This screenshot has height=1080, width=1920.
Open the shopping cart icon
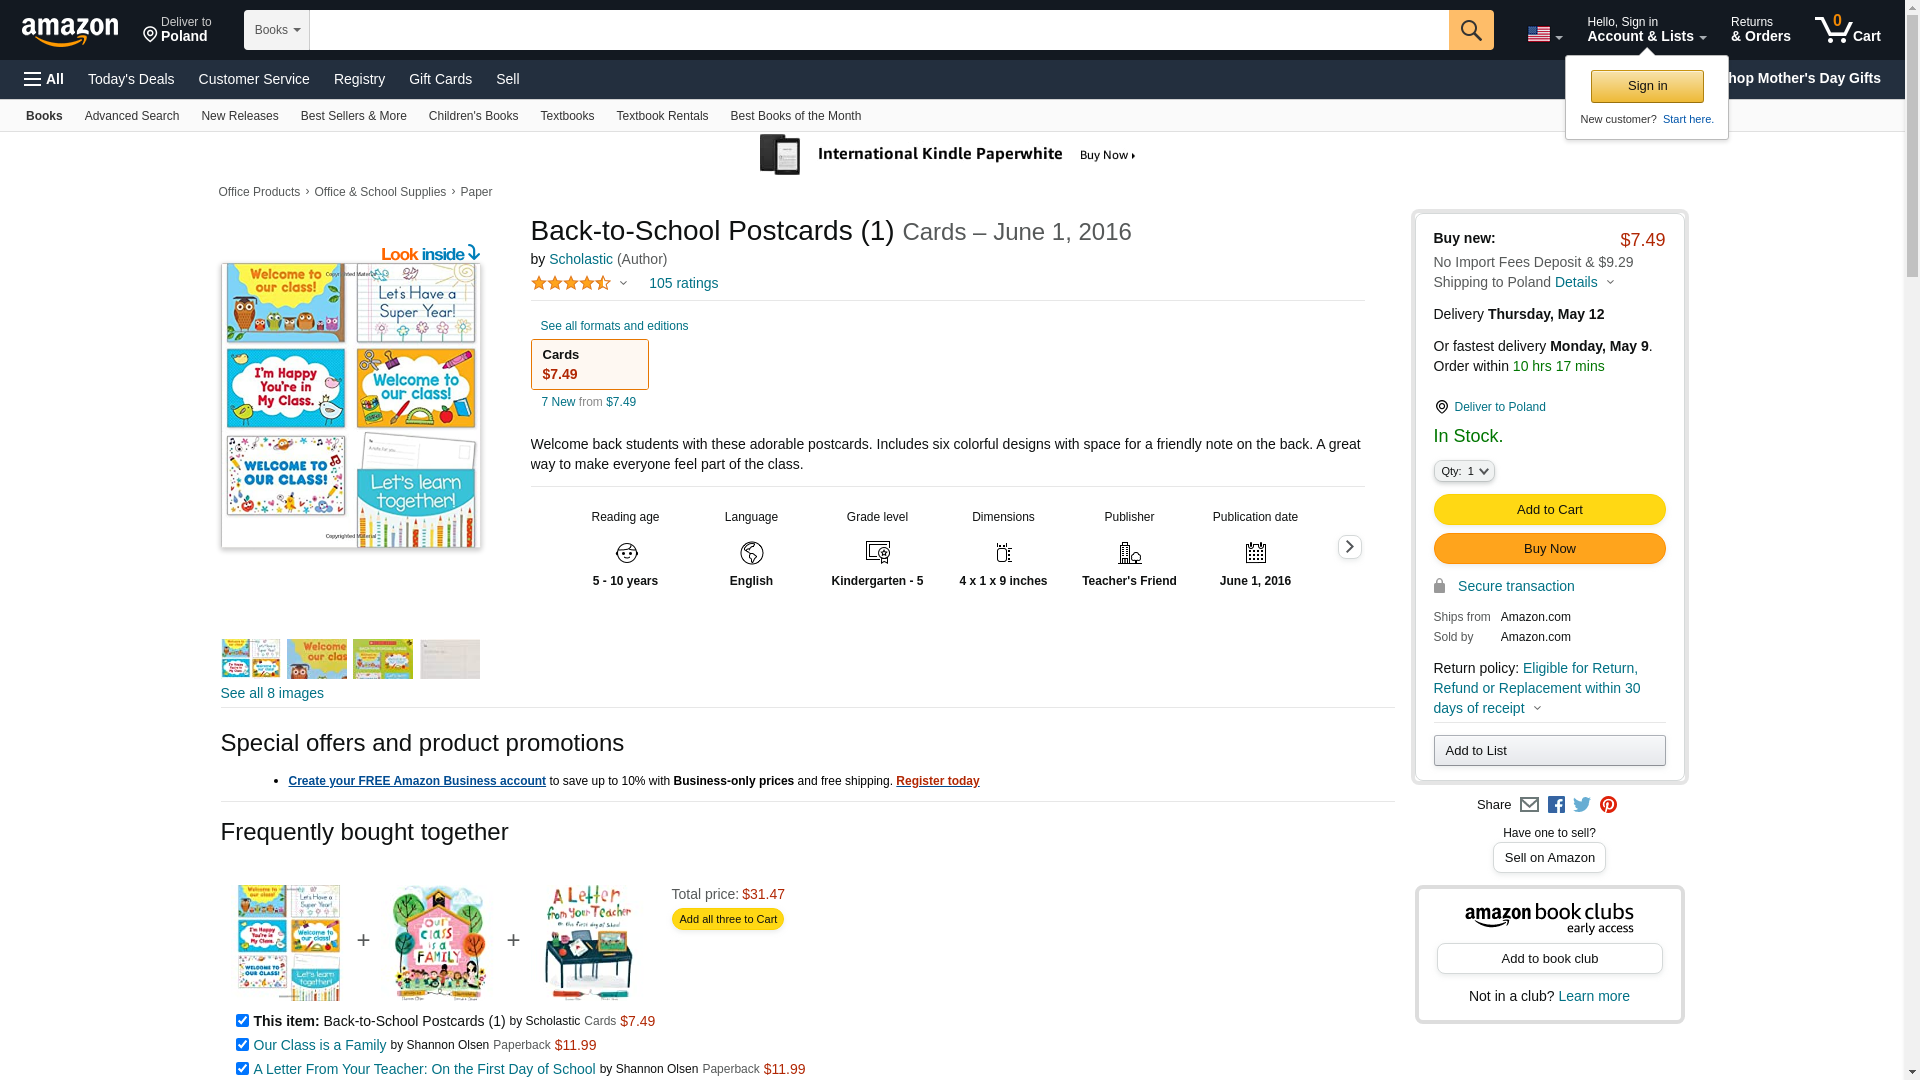coord(1847,30)
